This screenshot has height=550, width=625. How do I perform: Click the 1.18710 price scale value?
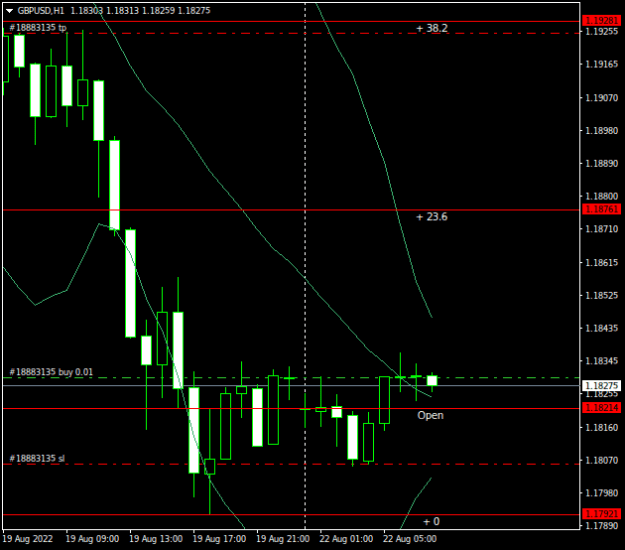pos(601,229)
